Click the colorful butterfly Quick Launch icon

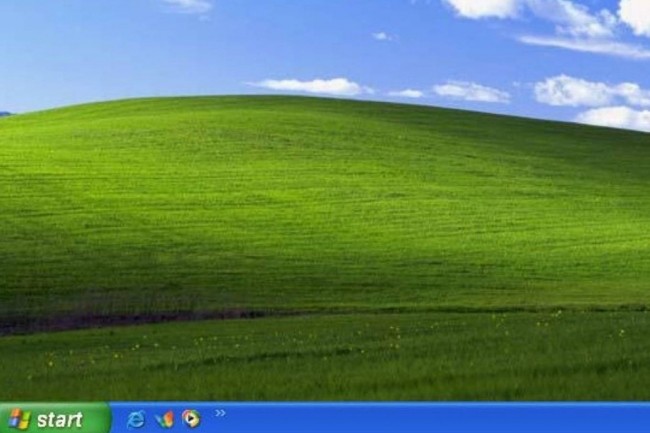(x=164, y=419)
